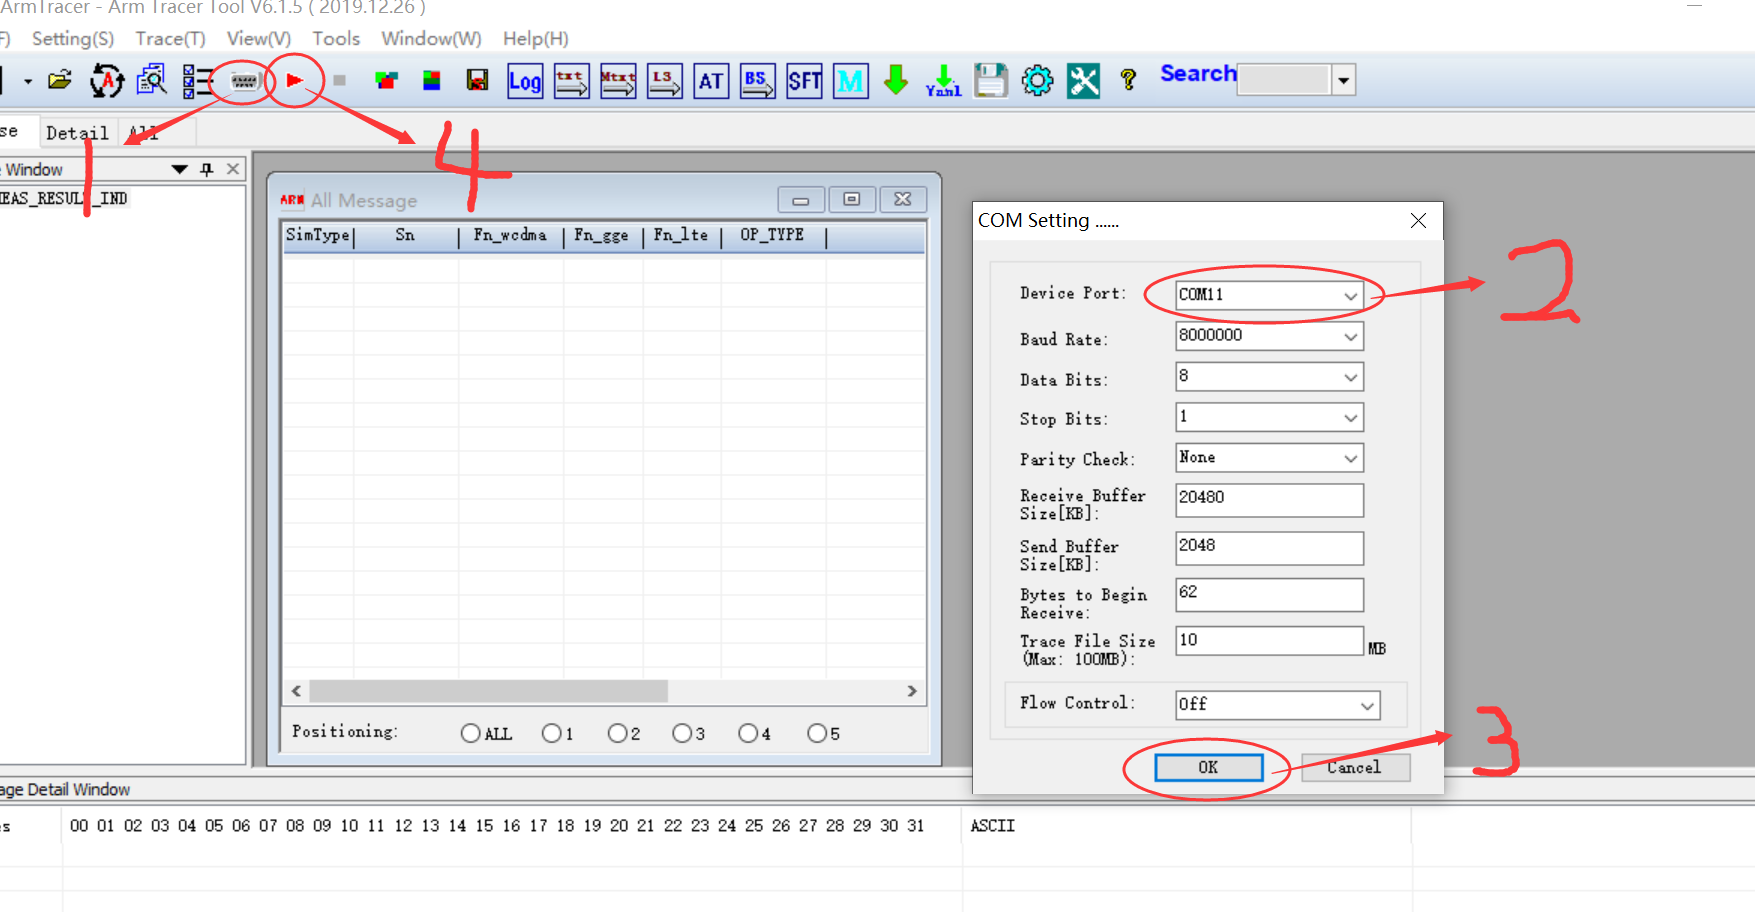Open the SFT tool icon

pos(804,81)
